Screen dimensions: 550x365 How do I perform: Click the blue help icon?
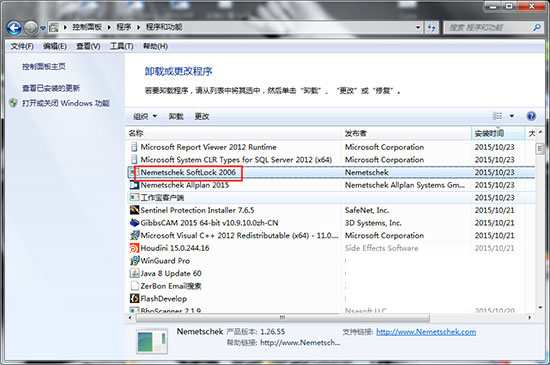click(x=531, y=116)
